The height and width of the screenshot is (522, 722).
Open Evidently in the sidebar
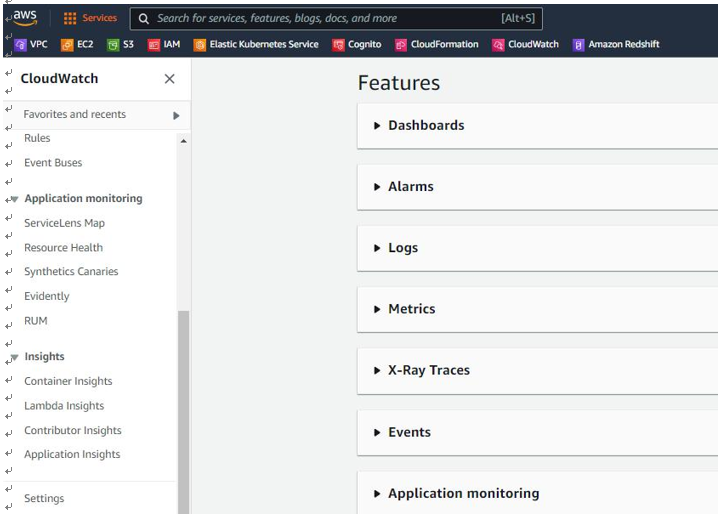[47, 296]
